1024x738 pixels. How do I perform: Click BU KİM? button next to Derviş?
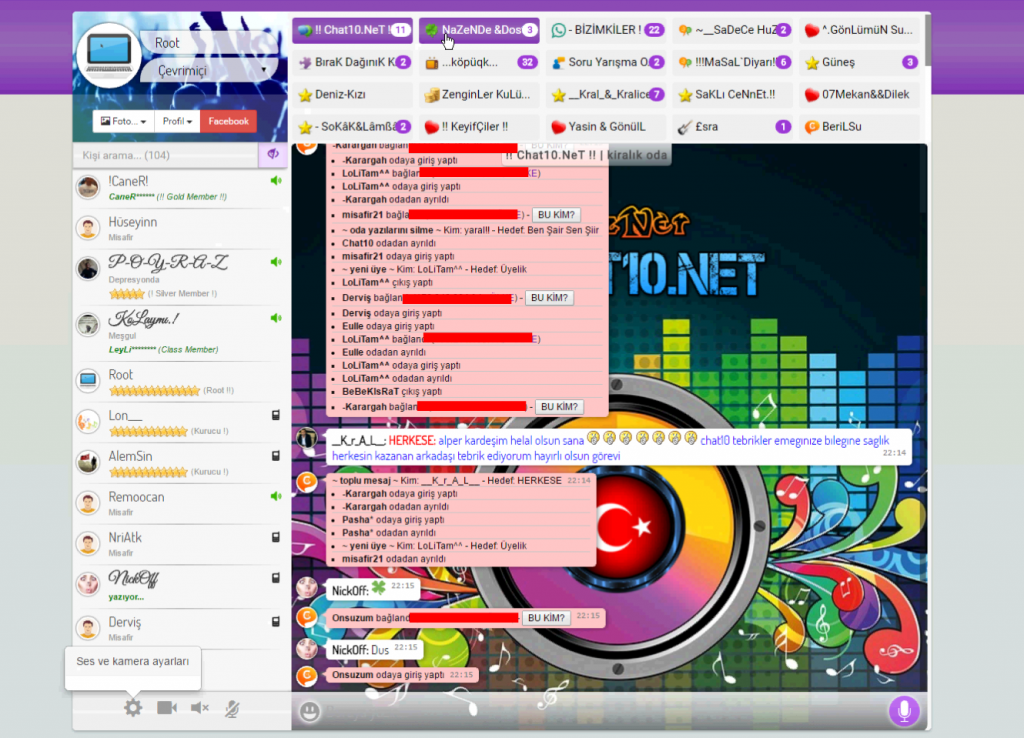[x=548, y=298]
